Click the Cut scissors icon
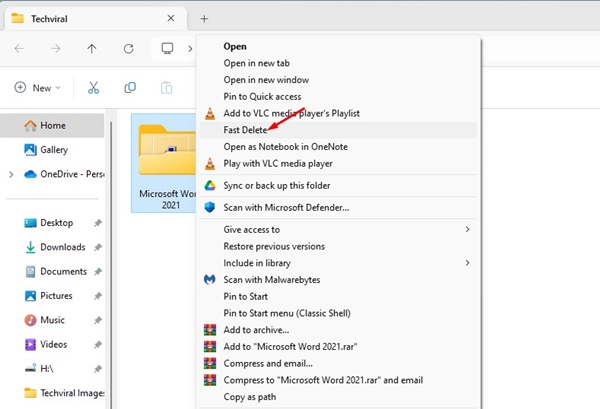 93,88
